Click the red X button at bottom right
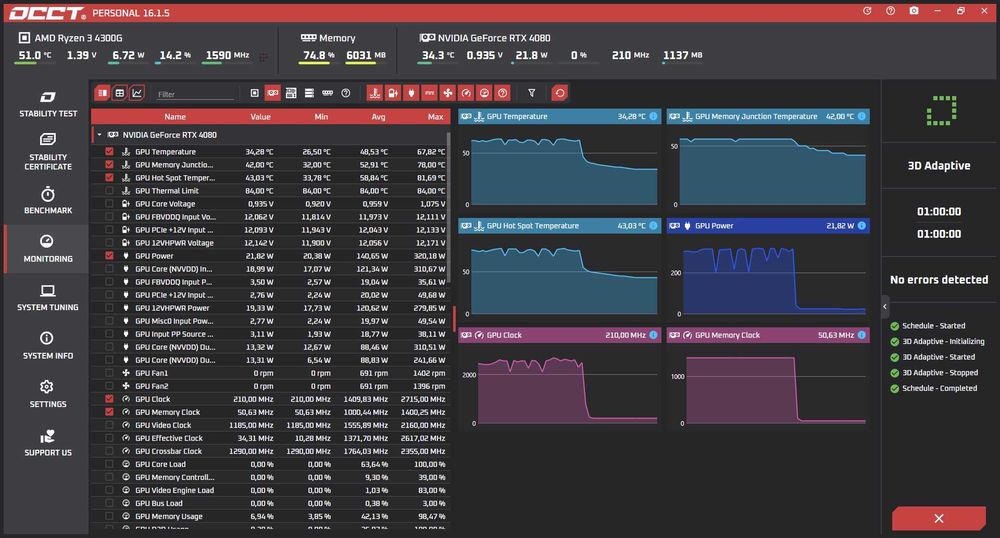Image resolution: width=1000 pixels, height=538 pixels. click(939, 518)
